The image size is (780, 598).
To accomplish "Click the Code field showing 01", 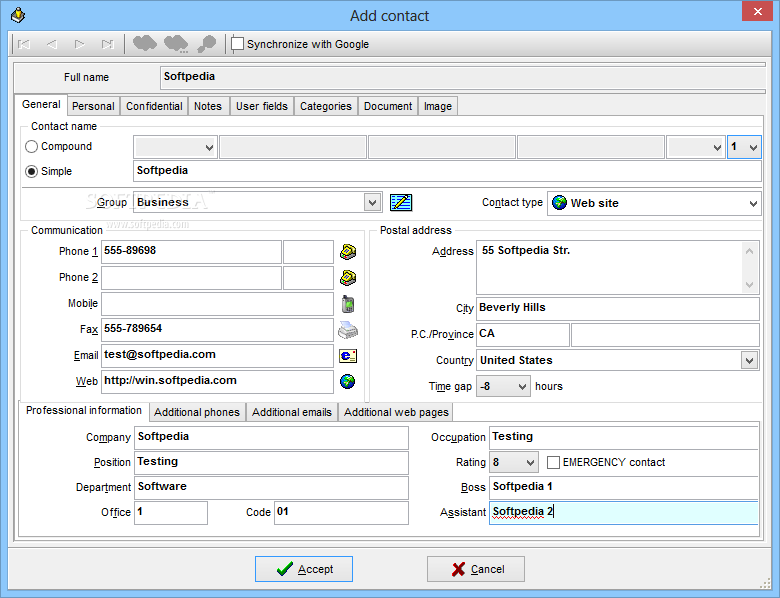I will click(x=341, y=512).
